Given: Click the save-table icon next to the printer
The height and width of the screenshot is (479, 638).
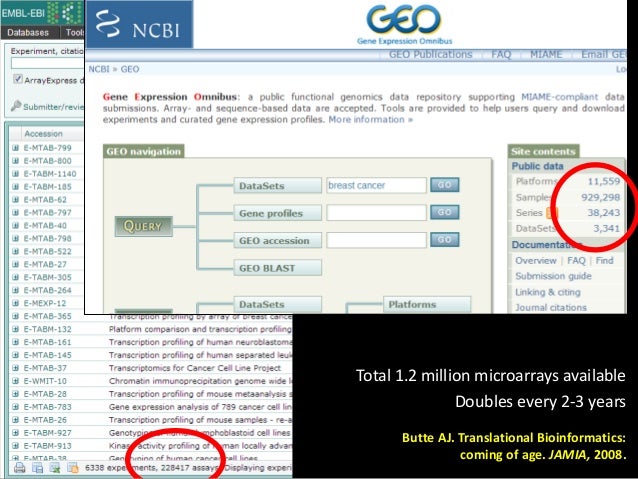Looking at the screenshot, I should click(x=37, y=468).
